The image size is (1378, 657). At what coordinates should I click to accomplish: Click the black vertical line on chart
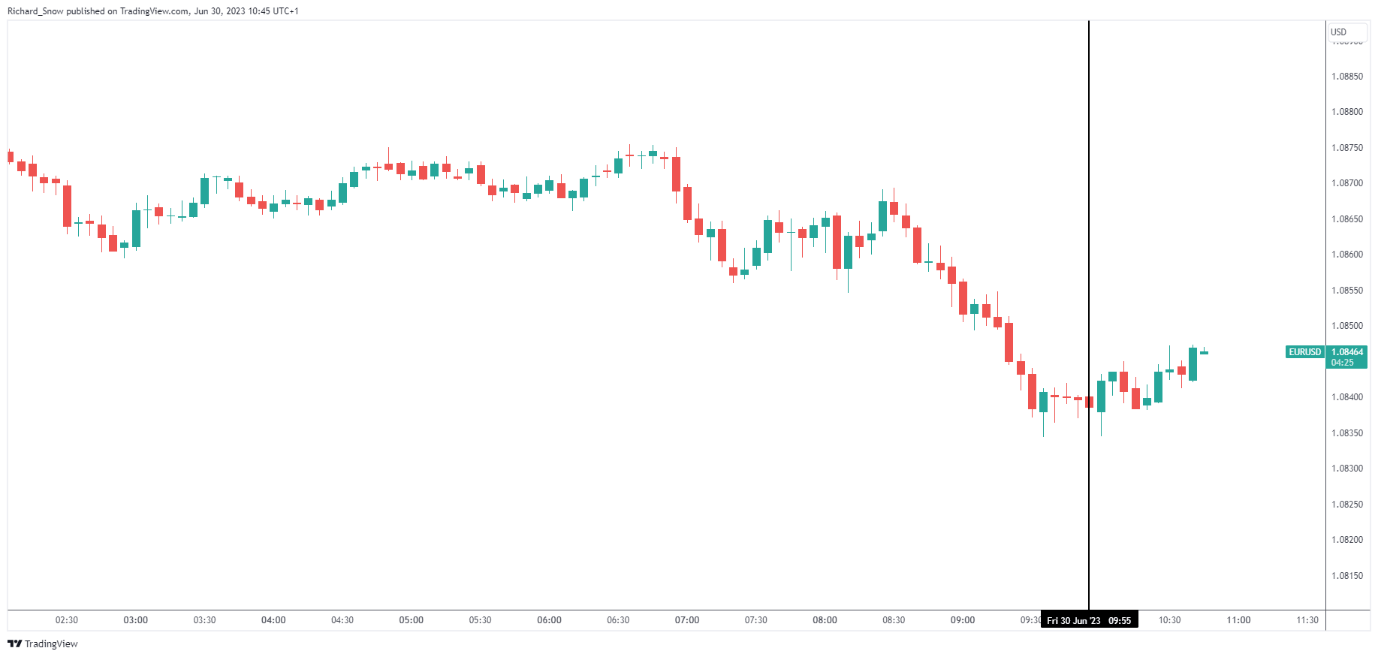1088,315
